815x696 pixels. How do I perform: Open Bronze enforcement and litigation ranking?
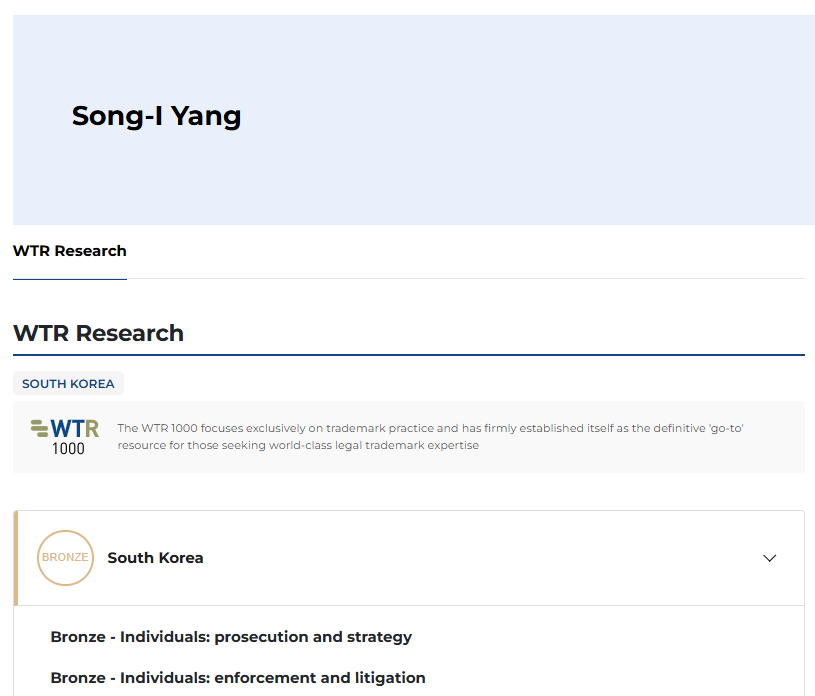[x=238, y=678]
